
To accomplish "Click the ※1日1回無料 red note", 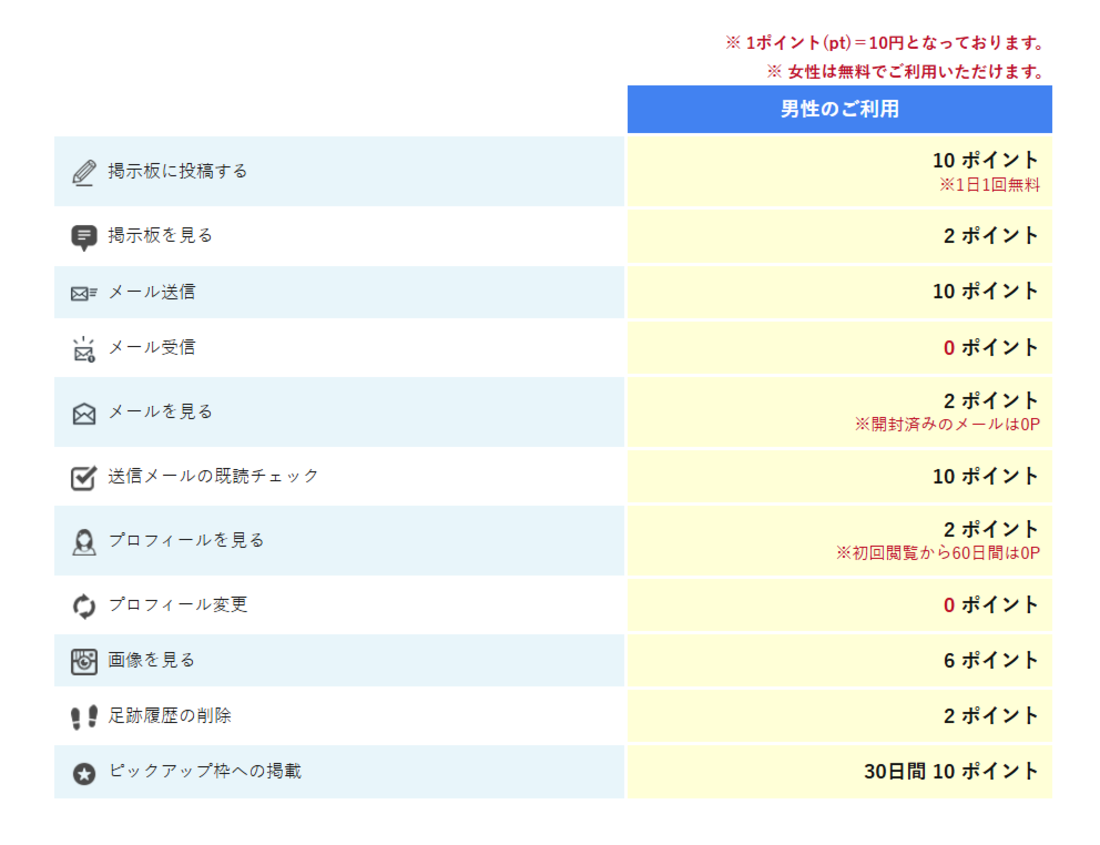I will pos(990,185).
